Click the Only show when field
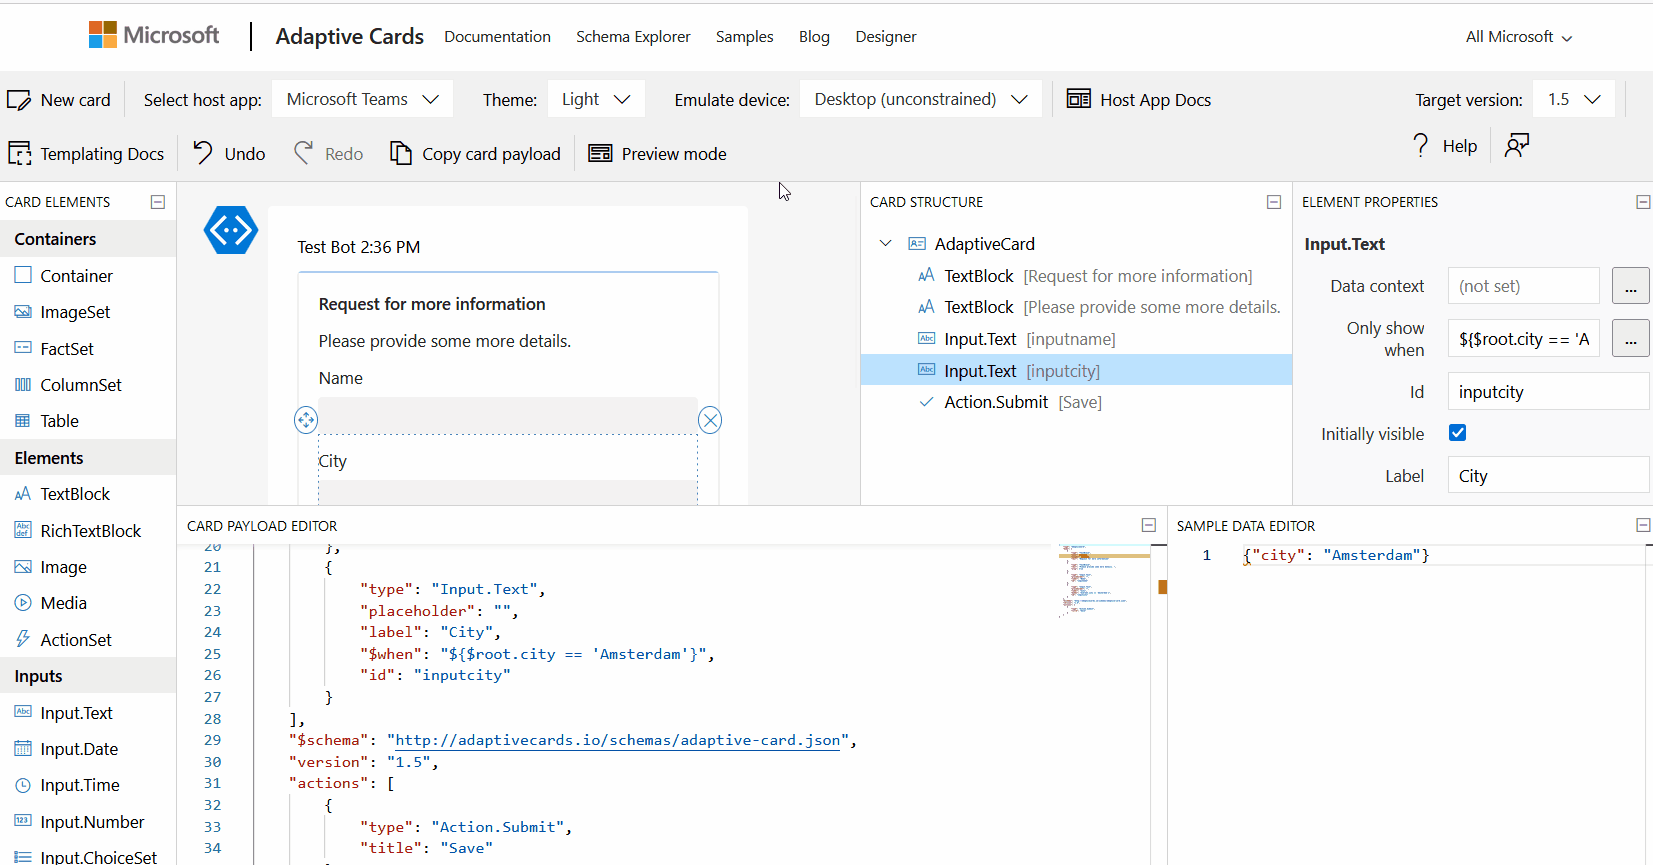The image size is (1653, 865). [1523, 339]
